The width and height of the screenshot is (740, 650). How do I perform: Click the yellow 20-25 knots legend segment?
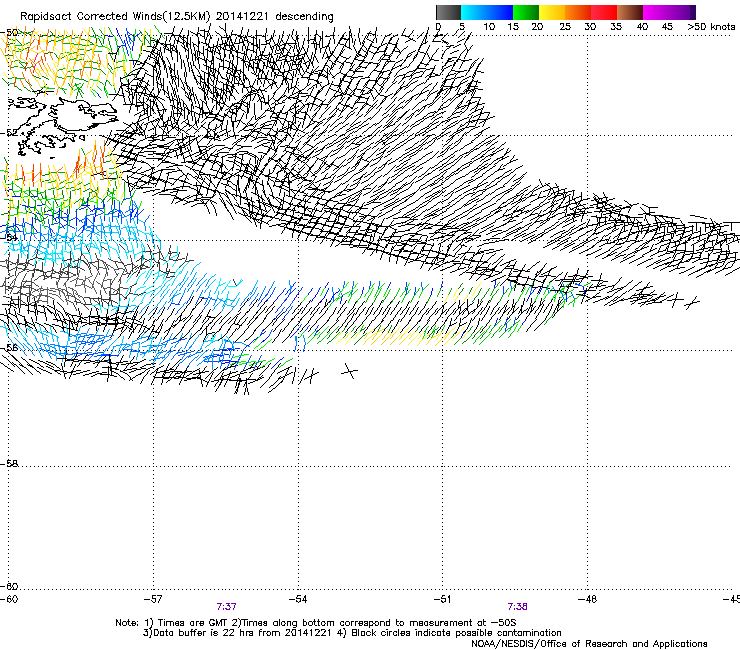coord(552,12)
